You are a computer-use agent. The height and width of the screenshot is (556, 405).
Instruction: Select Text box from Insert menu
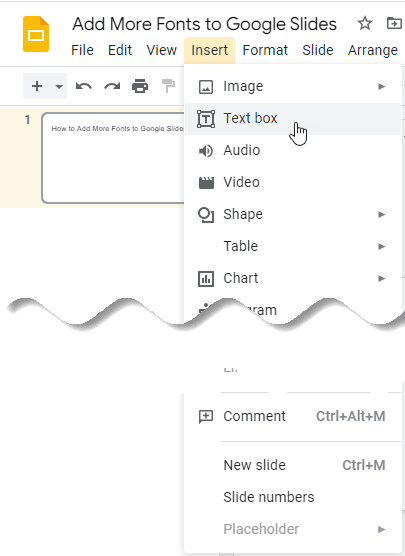293,118
